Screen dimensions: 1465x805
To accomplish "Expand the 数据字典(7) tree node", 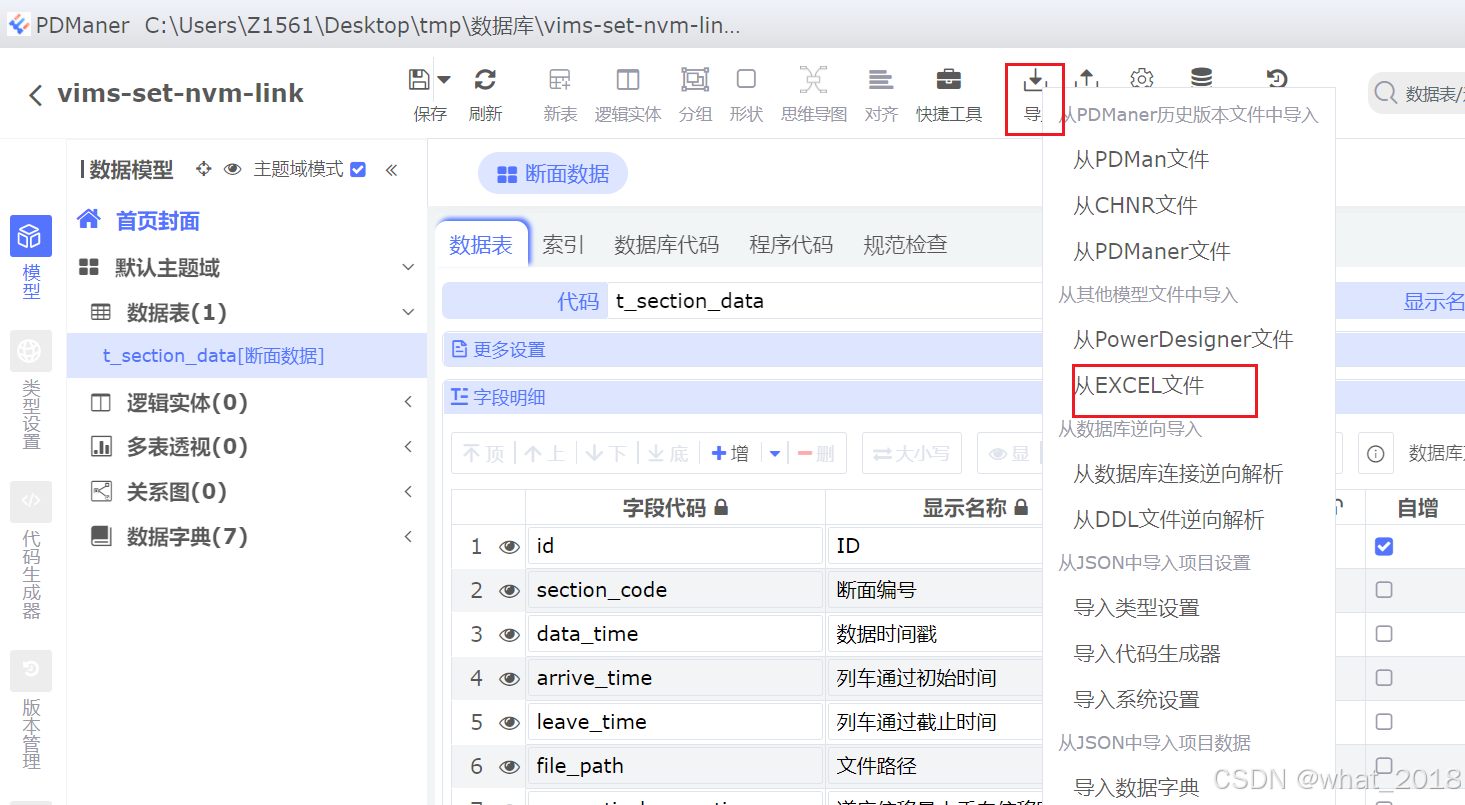I will click(408, 536).
